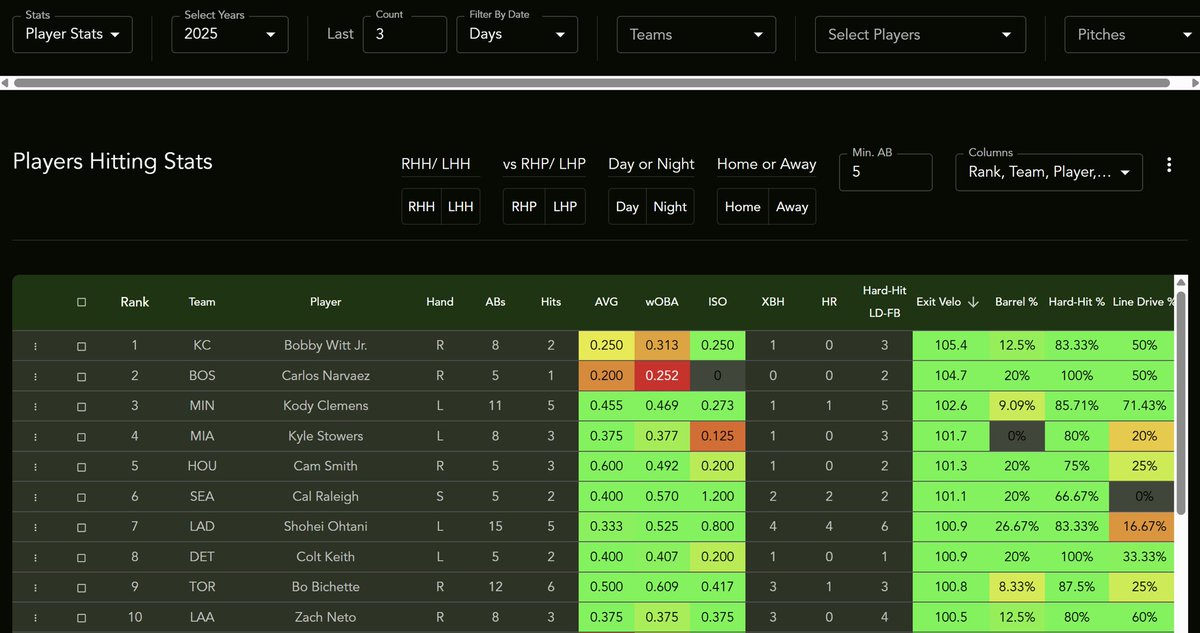Check the box for Shohei Ohtani
1200x633 pixels.
[x=82, y=527]
